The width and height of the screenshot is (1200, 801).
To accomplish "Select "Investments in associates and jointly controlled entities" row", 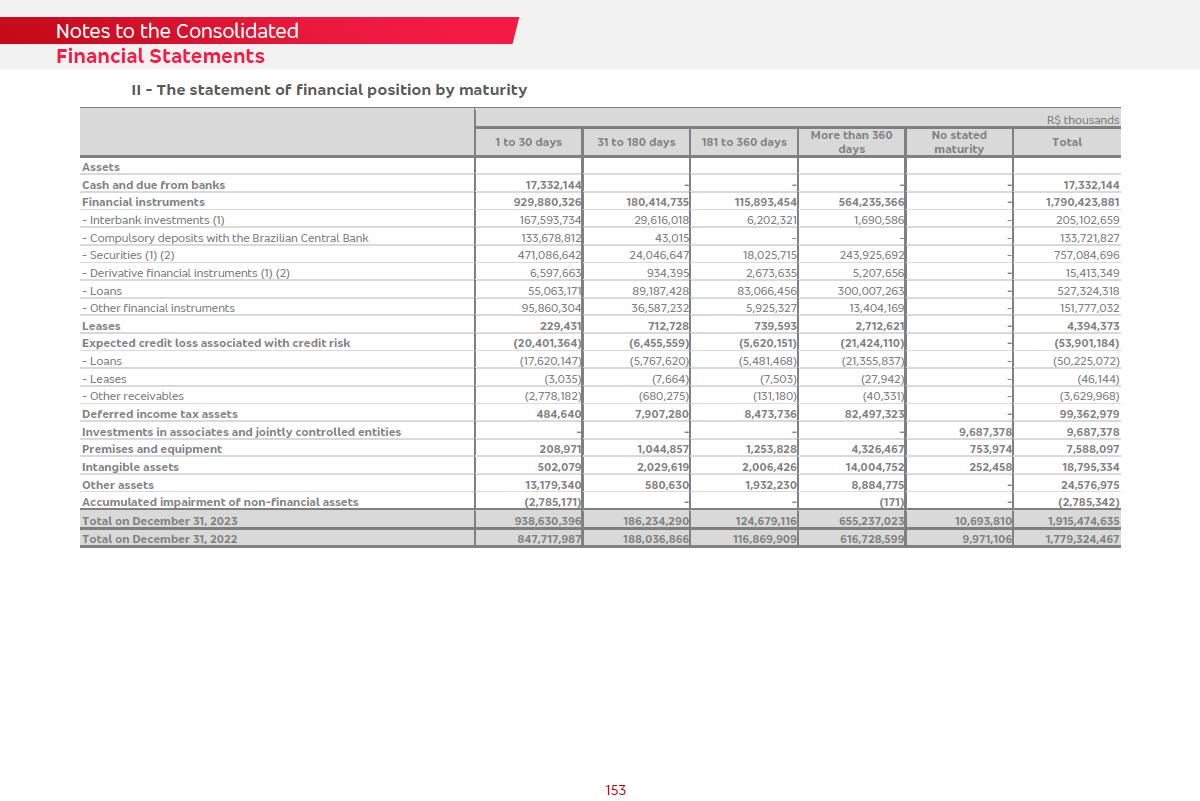I will tap(241, 432).
